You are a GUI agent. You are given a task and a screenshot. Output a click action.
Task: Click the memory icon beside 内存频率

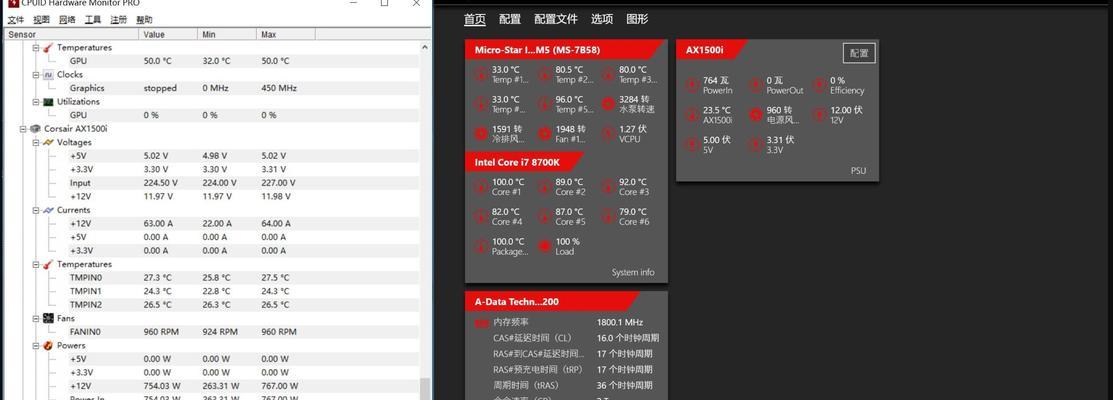[x=481, y=323]
